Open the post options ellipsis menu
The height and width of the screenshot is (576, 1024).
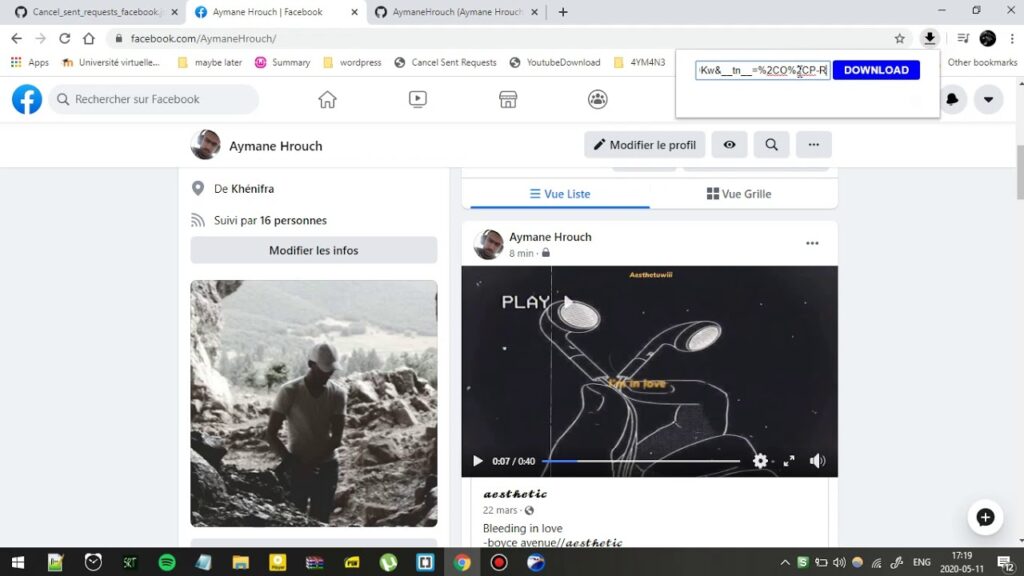pyautogui.click(x=812, y=244)
